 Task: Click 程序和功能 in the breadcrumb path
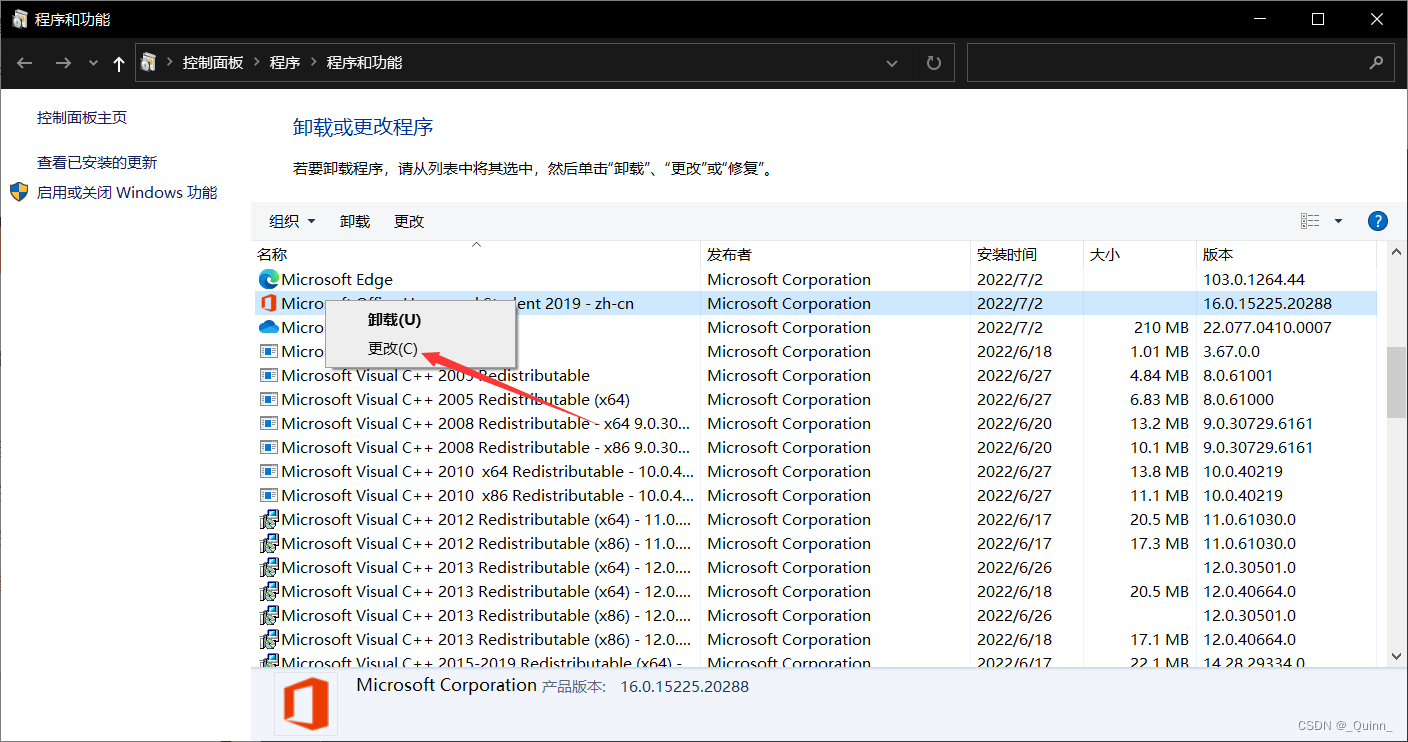[x=365, y=62]
